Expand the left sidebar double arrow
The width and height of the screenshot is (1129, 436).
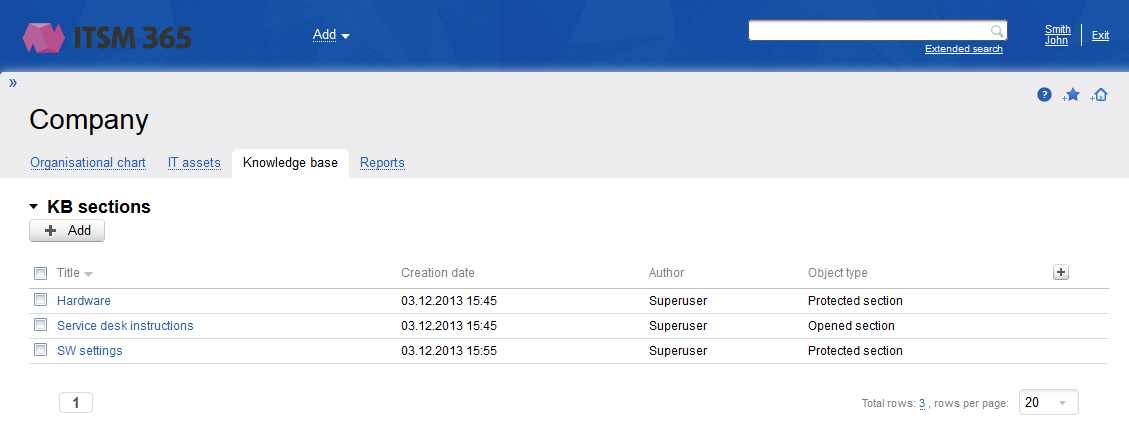click(x=13, y=83)
